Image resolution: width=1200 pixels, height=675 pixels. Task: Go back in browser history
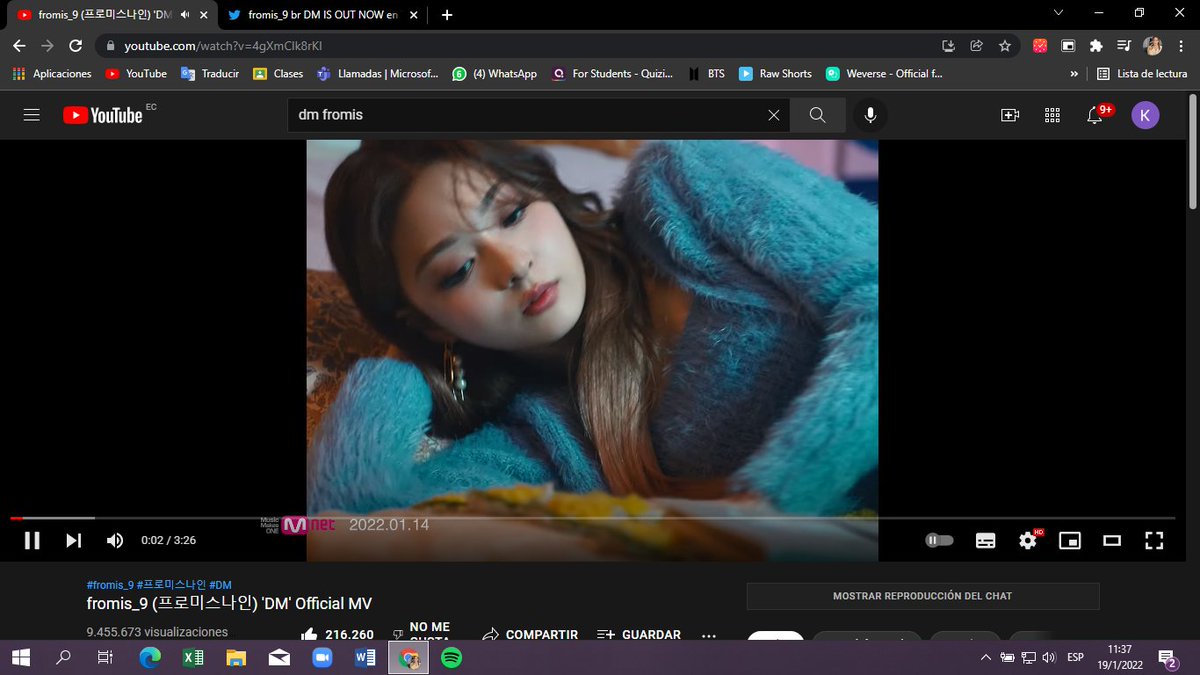[x=21, y=46]
